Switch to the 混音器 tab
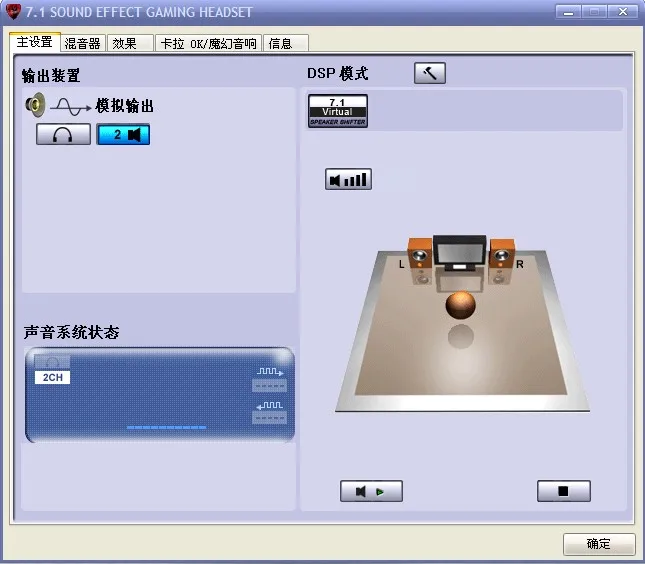This screenshot has width=645, height=564. [83, 43]
